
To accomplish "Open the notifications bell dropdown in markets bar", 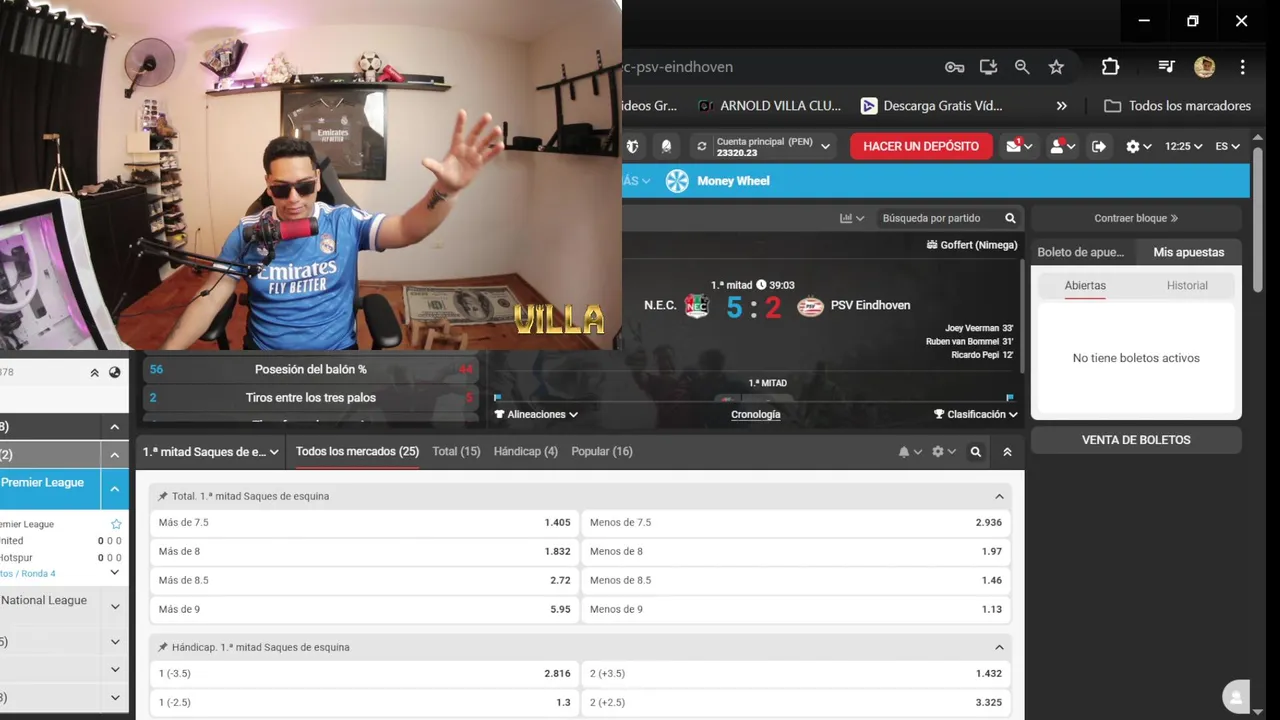I will click(x=909, y=452).
